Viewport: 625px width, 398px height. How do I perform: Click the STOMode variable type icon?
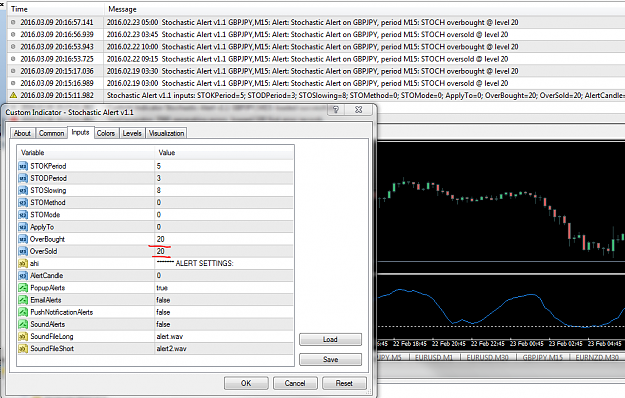(x=23, y=215)
